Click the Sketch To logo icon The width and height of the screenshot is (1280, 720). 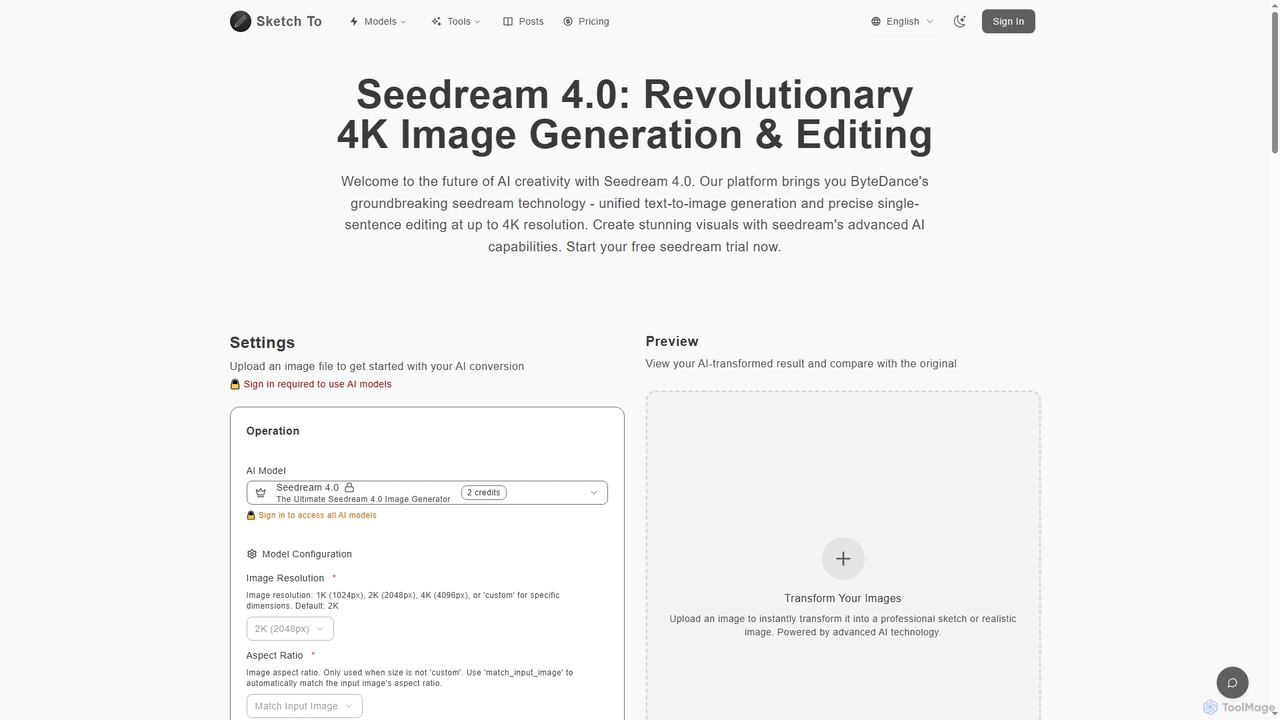tap(240, 21)
